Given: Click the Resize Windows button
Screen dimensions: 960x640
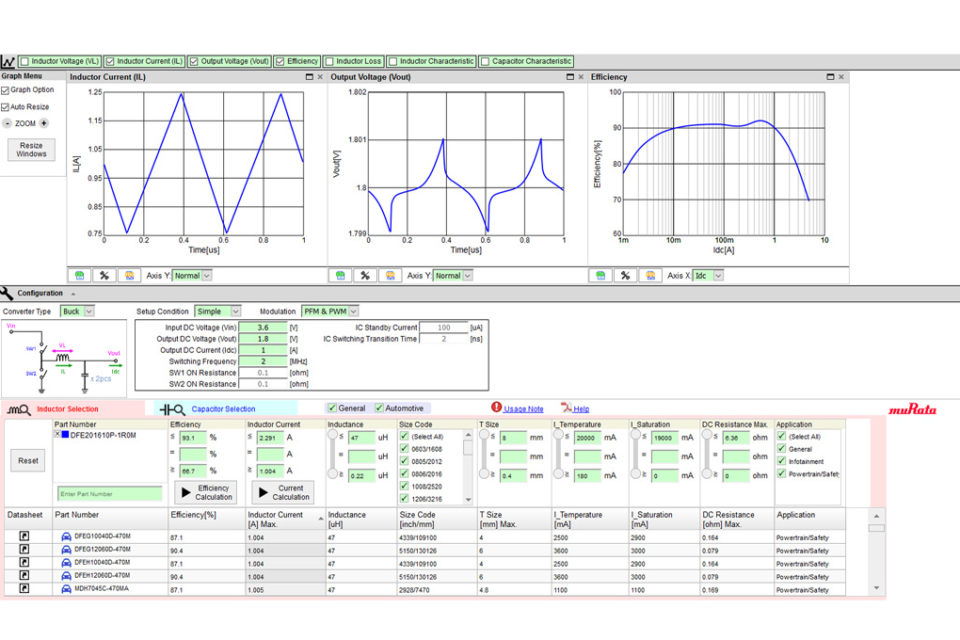Looking at the screenshot, I should [31, 149].
